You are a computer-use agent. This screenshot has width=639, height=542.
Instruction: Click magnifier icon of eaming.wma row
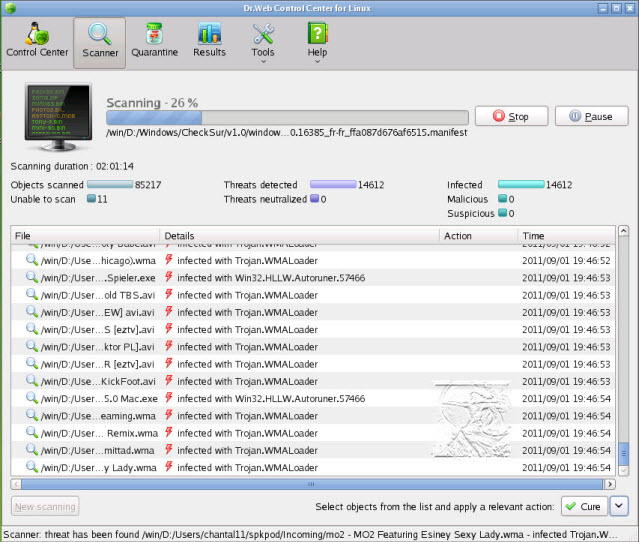coord(31,415)
